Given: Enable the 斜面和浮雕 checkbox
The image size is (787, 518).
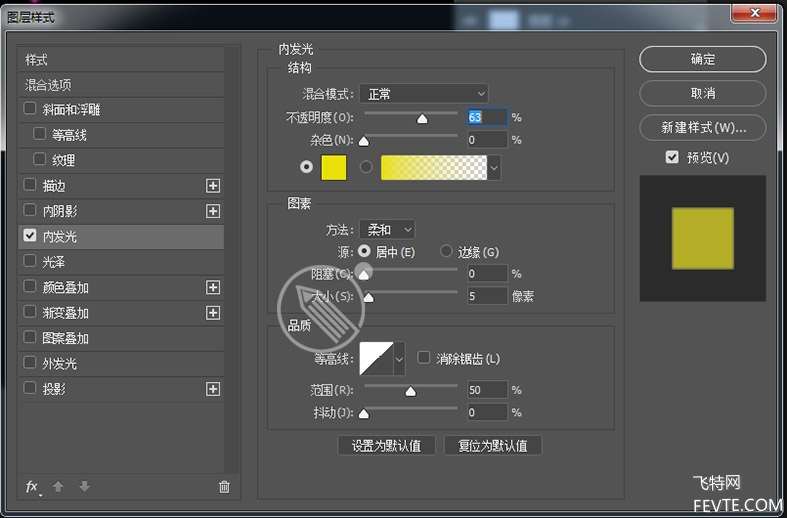Looking at the screenshot, I should [30, 109].
